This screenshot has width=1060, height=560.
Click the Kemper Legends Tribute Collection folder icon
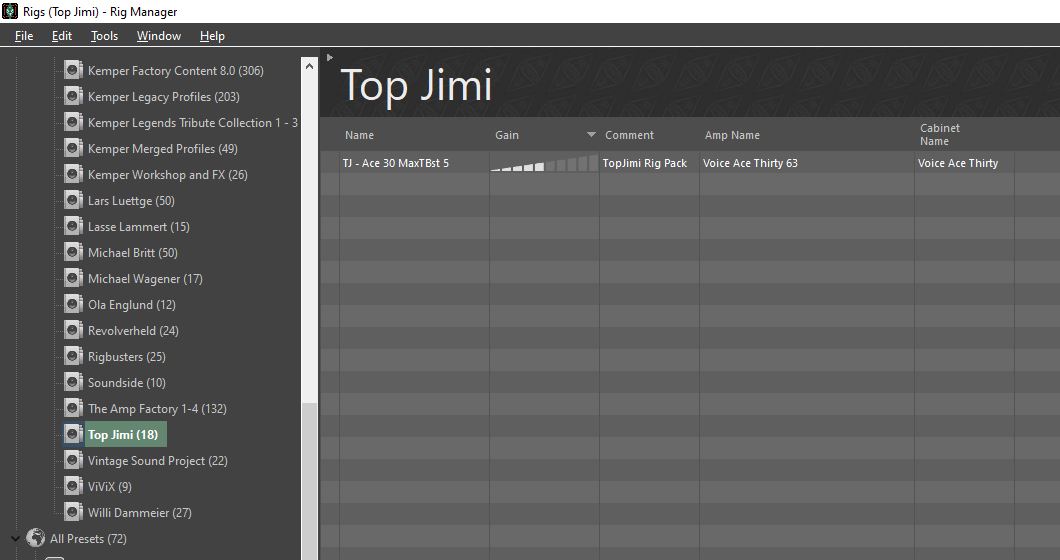click(x=73, y=122)
